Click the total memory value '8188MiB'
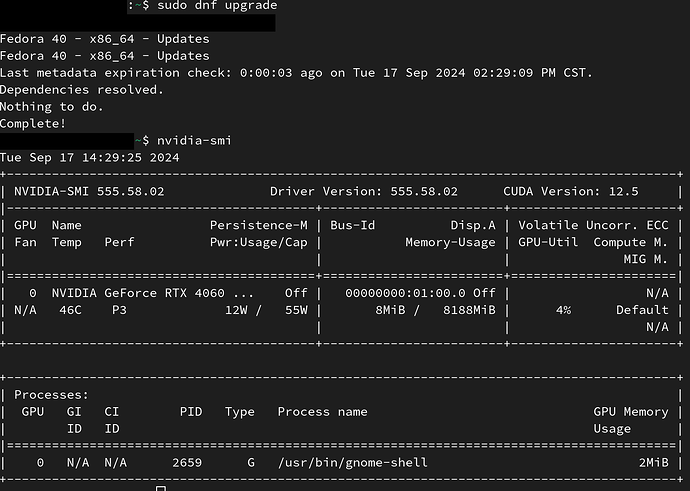This screenshot has height=491, width=690. pyautogui.click(x=469, y=310)
